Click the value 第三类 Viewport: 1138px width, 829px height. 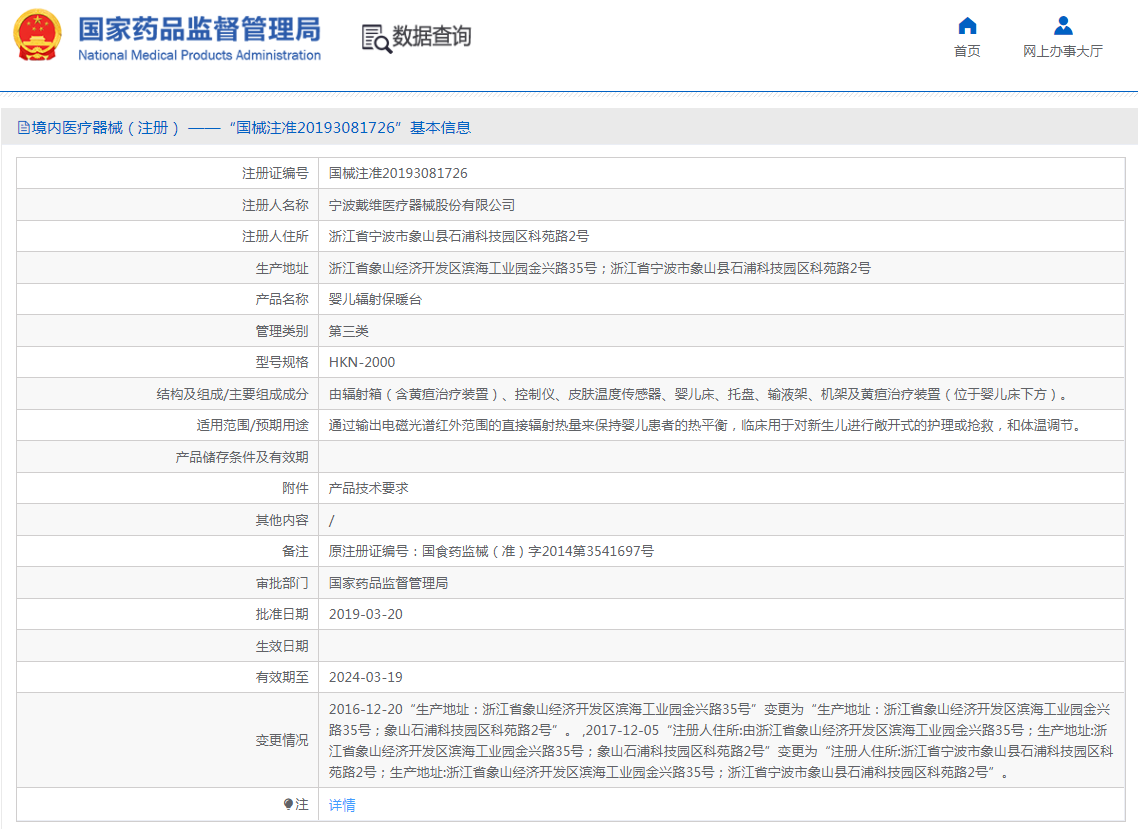tap(348, 332)
